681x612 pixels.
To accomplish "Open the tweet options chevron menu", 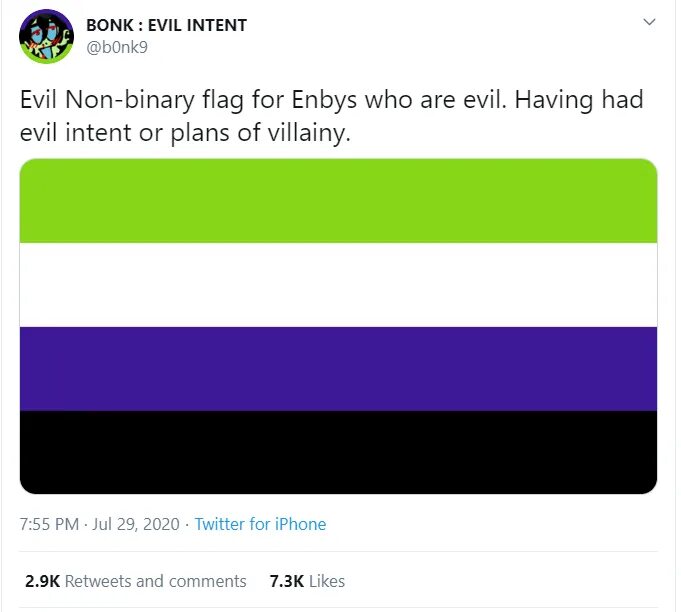I will click(x=649, y=22).
